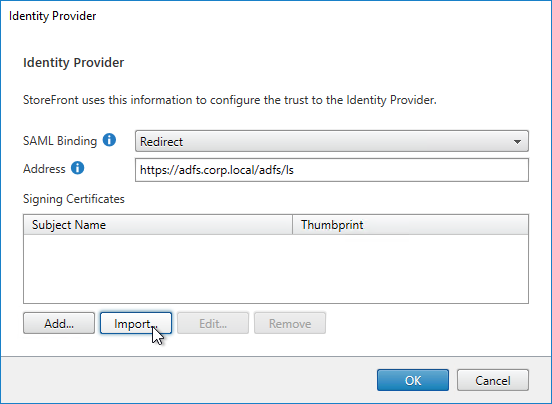Click the Address label text

click(44, 169)
